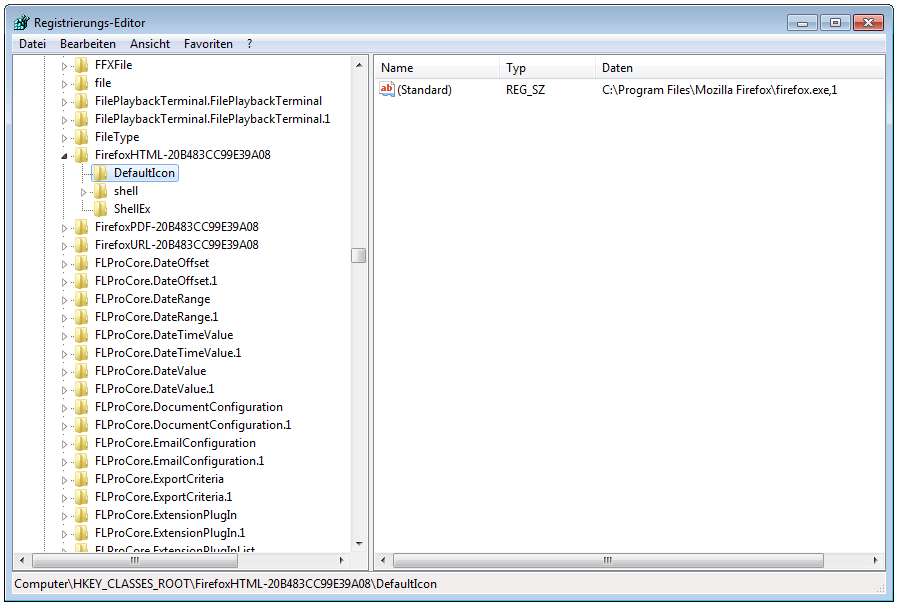Click the ShellEx folder icon
Viewport: 898px width, 606px height.
tap(100, 209)
